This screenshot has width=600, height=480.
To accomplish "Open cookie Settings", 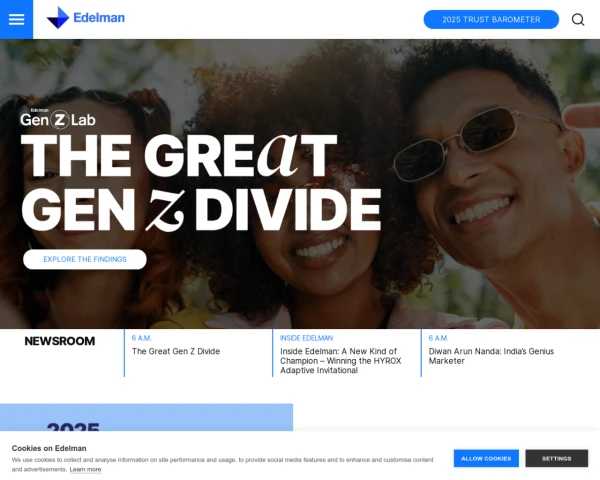I will 556,458.
